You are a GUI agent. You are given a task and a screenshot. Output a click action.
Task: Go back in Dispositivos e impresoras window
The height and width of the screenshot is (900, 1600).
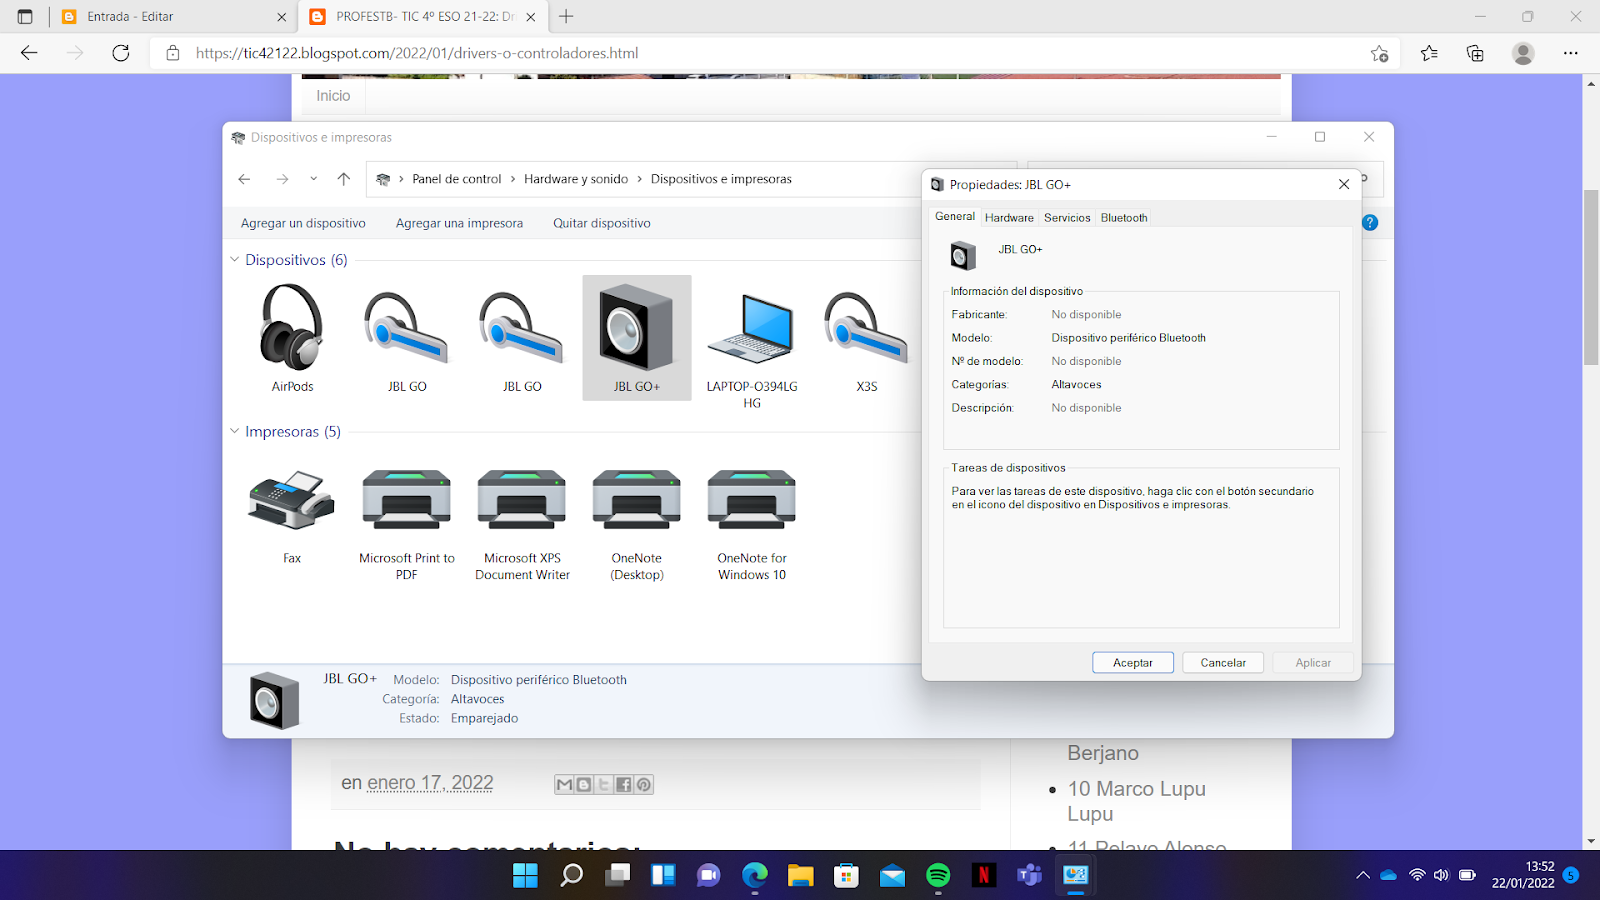pyautogui.click(x=245, y=179)
